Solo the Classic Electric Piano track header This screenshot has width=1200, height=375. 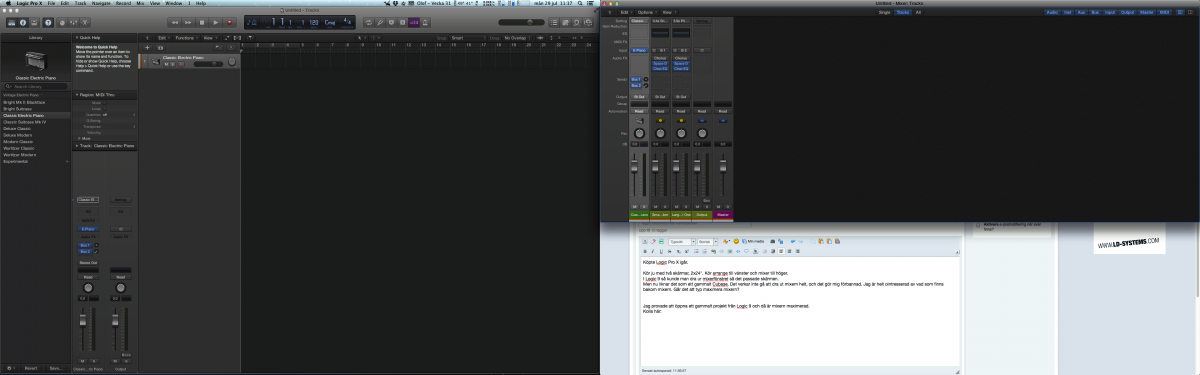tap(172, 64)
